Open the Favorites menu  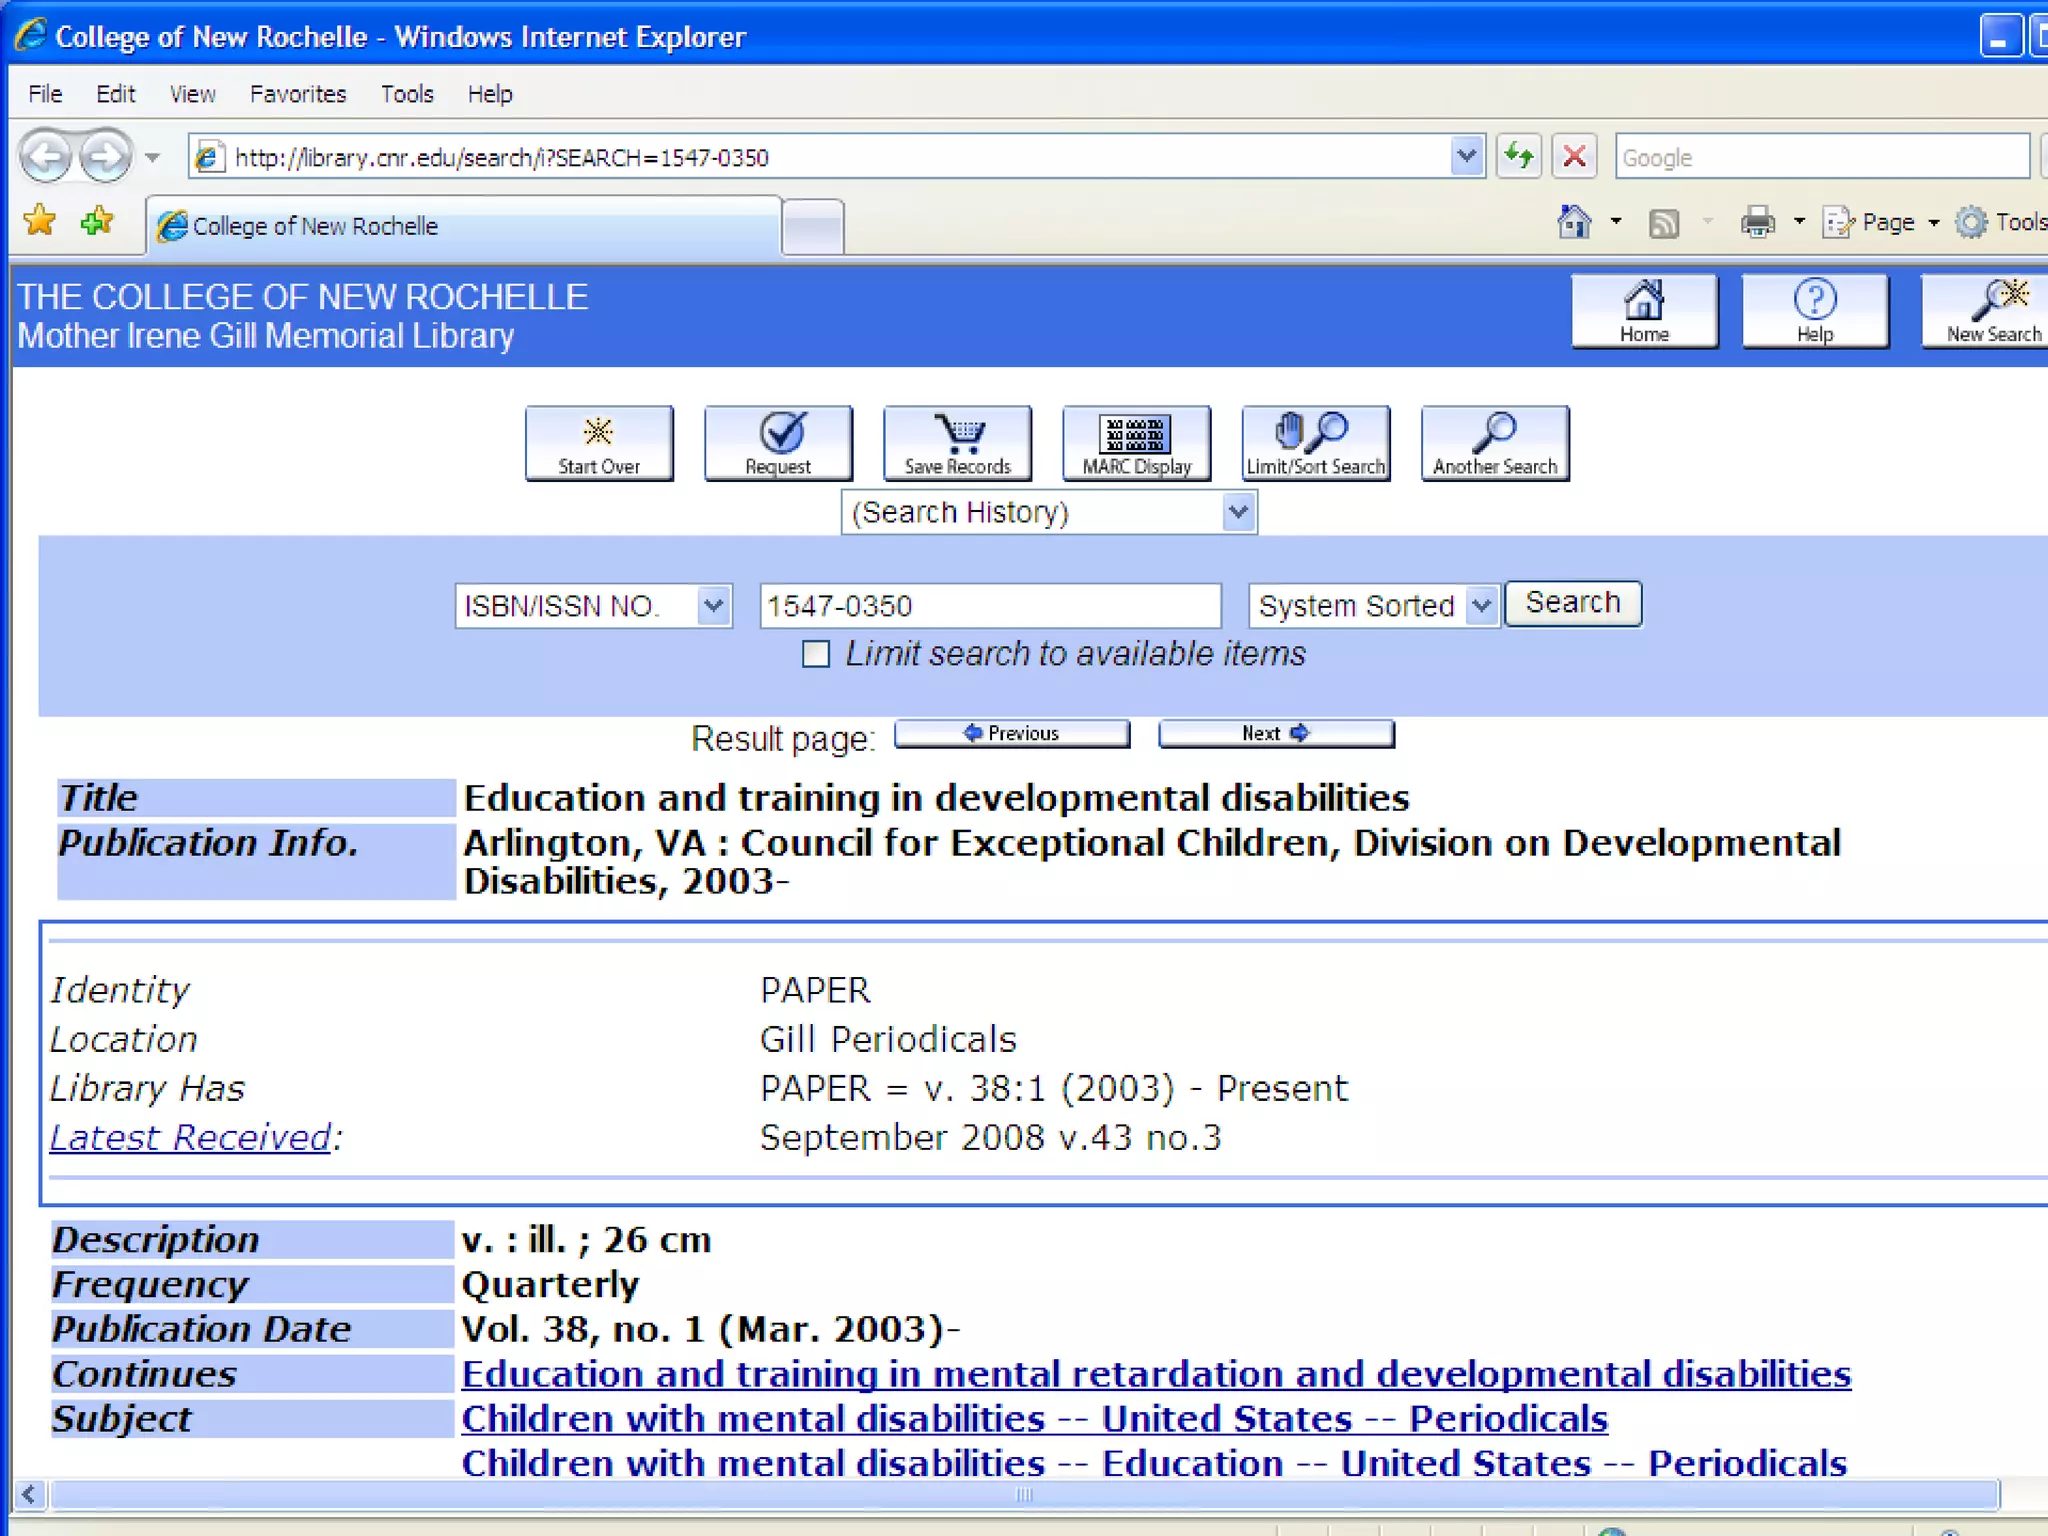point(297,94)
